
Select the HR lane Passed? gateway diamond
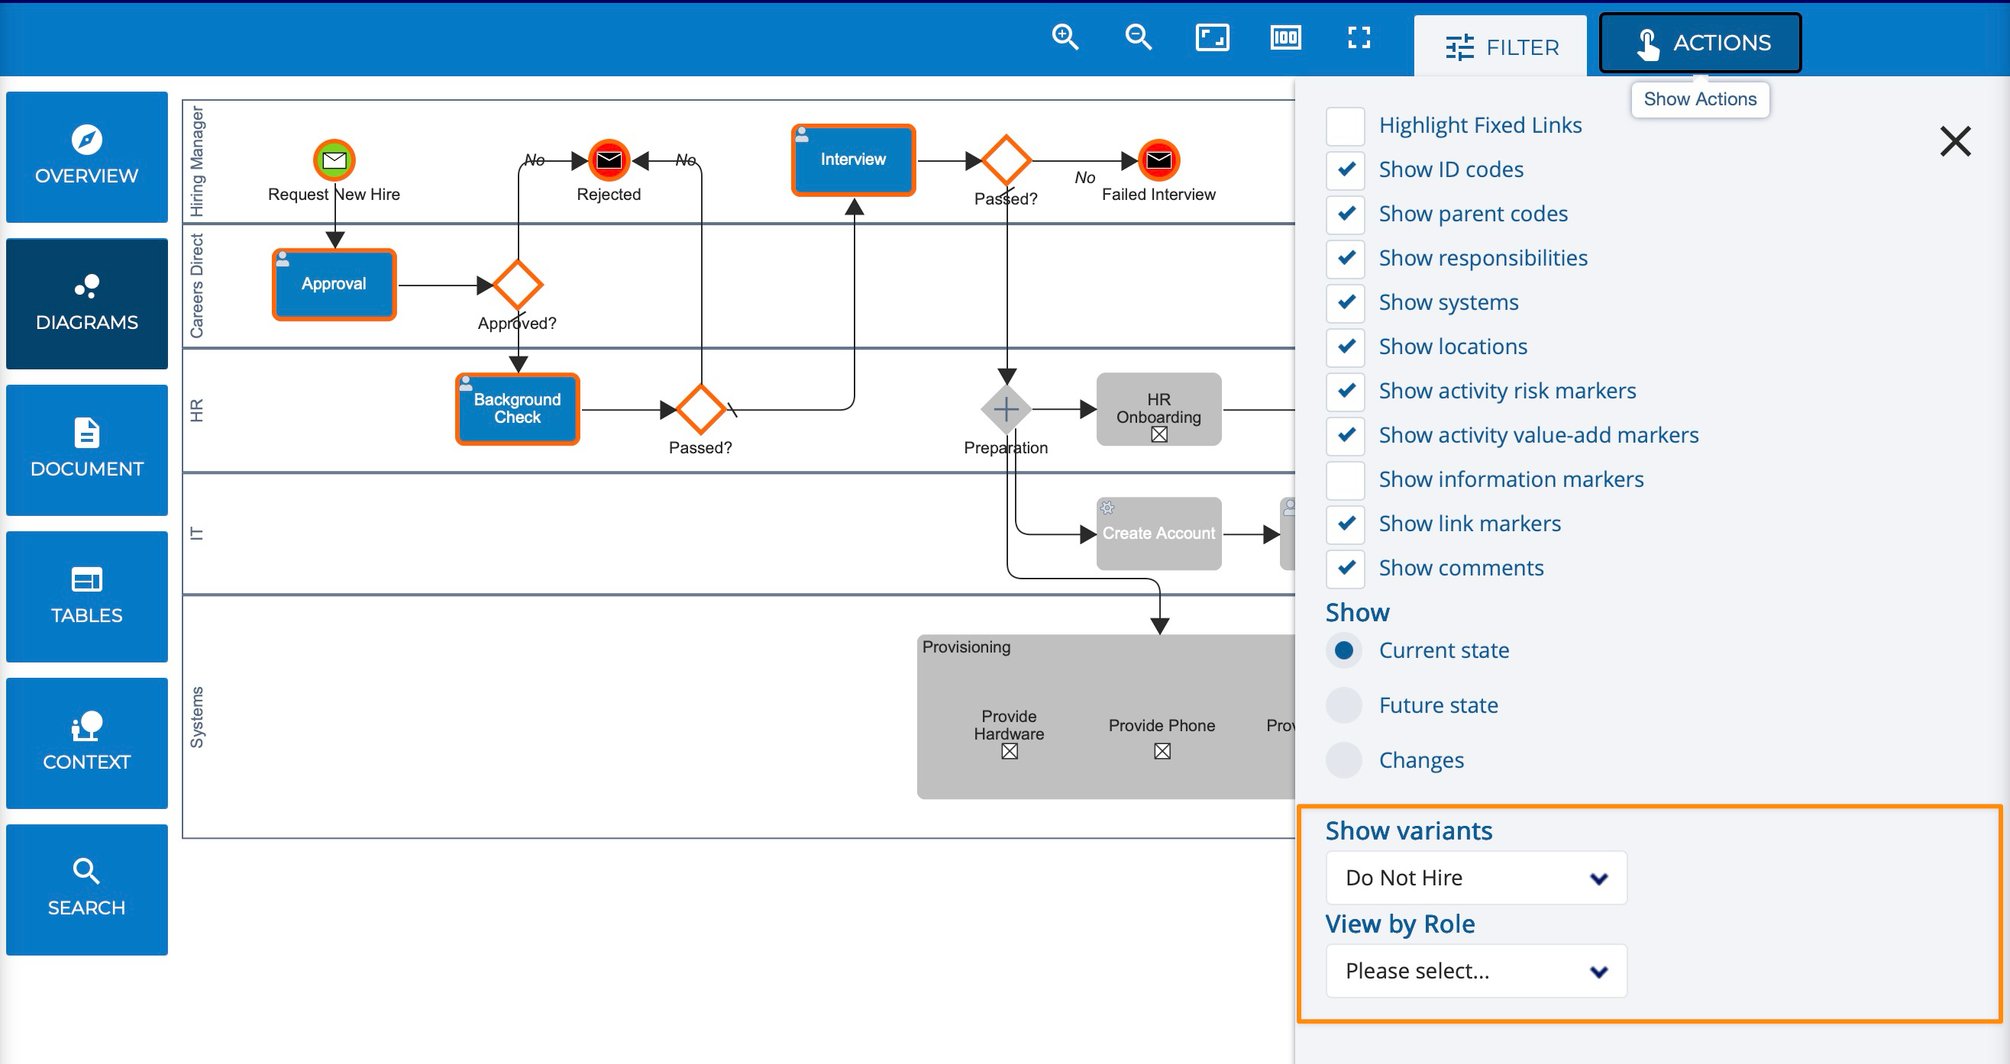click(700, 409)
